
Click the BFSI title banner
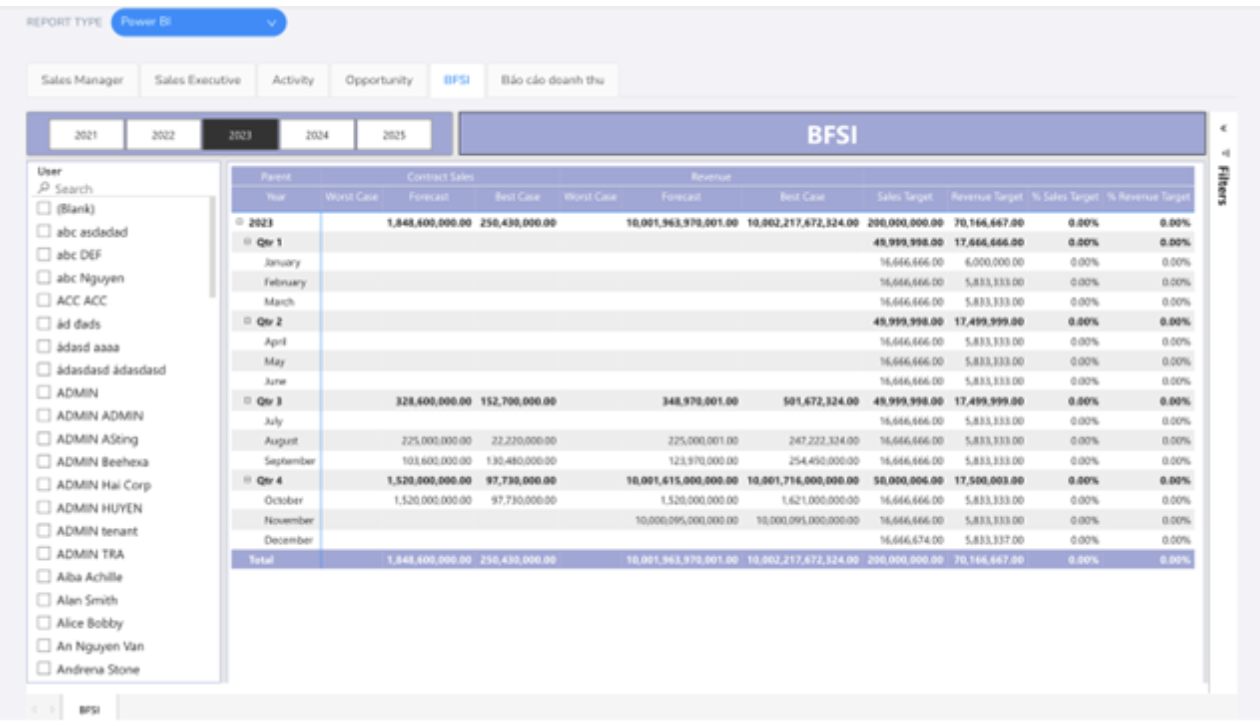click(x=832, y=134)
